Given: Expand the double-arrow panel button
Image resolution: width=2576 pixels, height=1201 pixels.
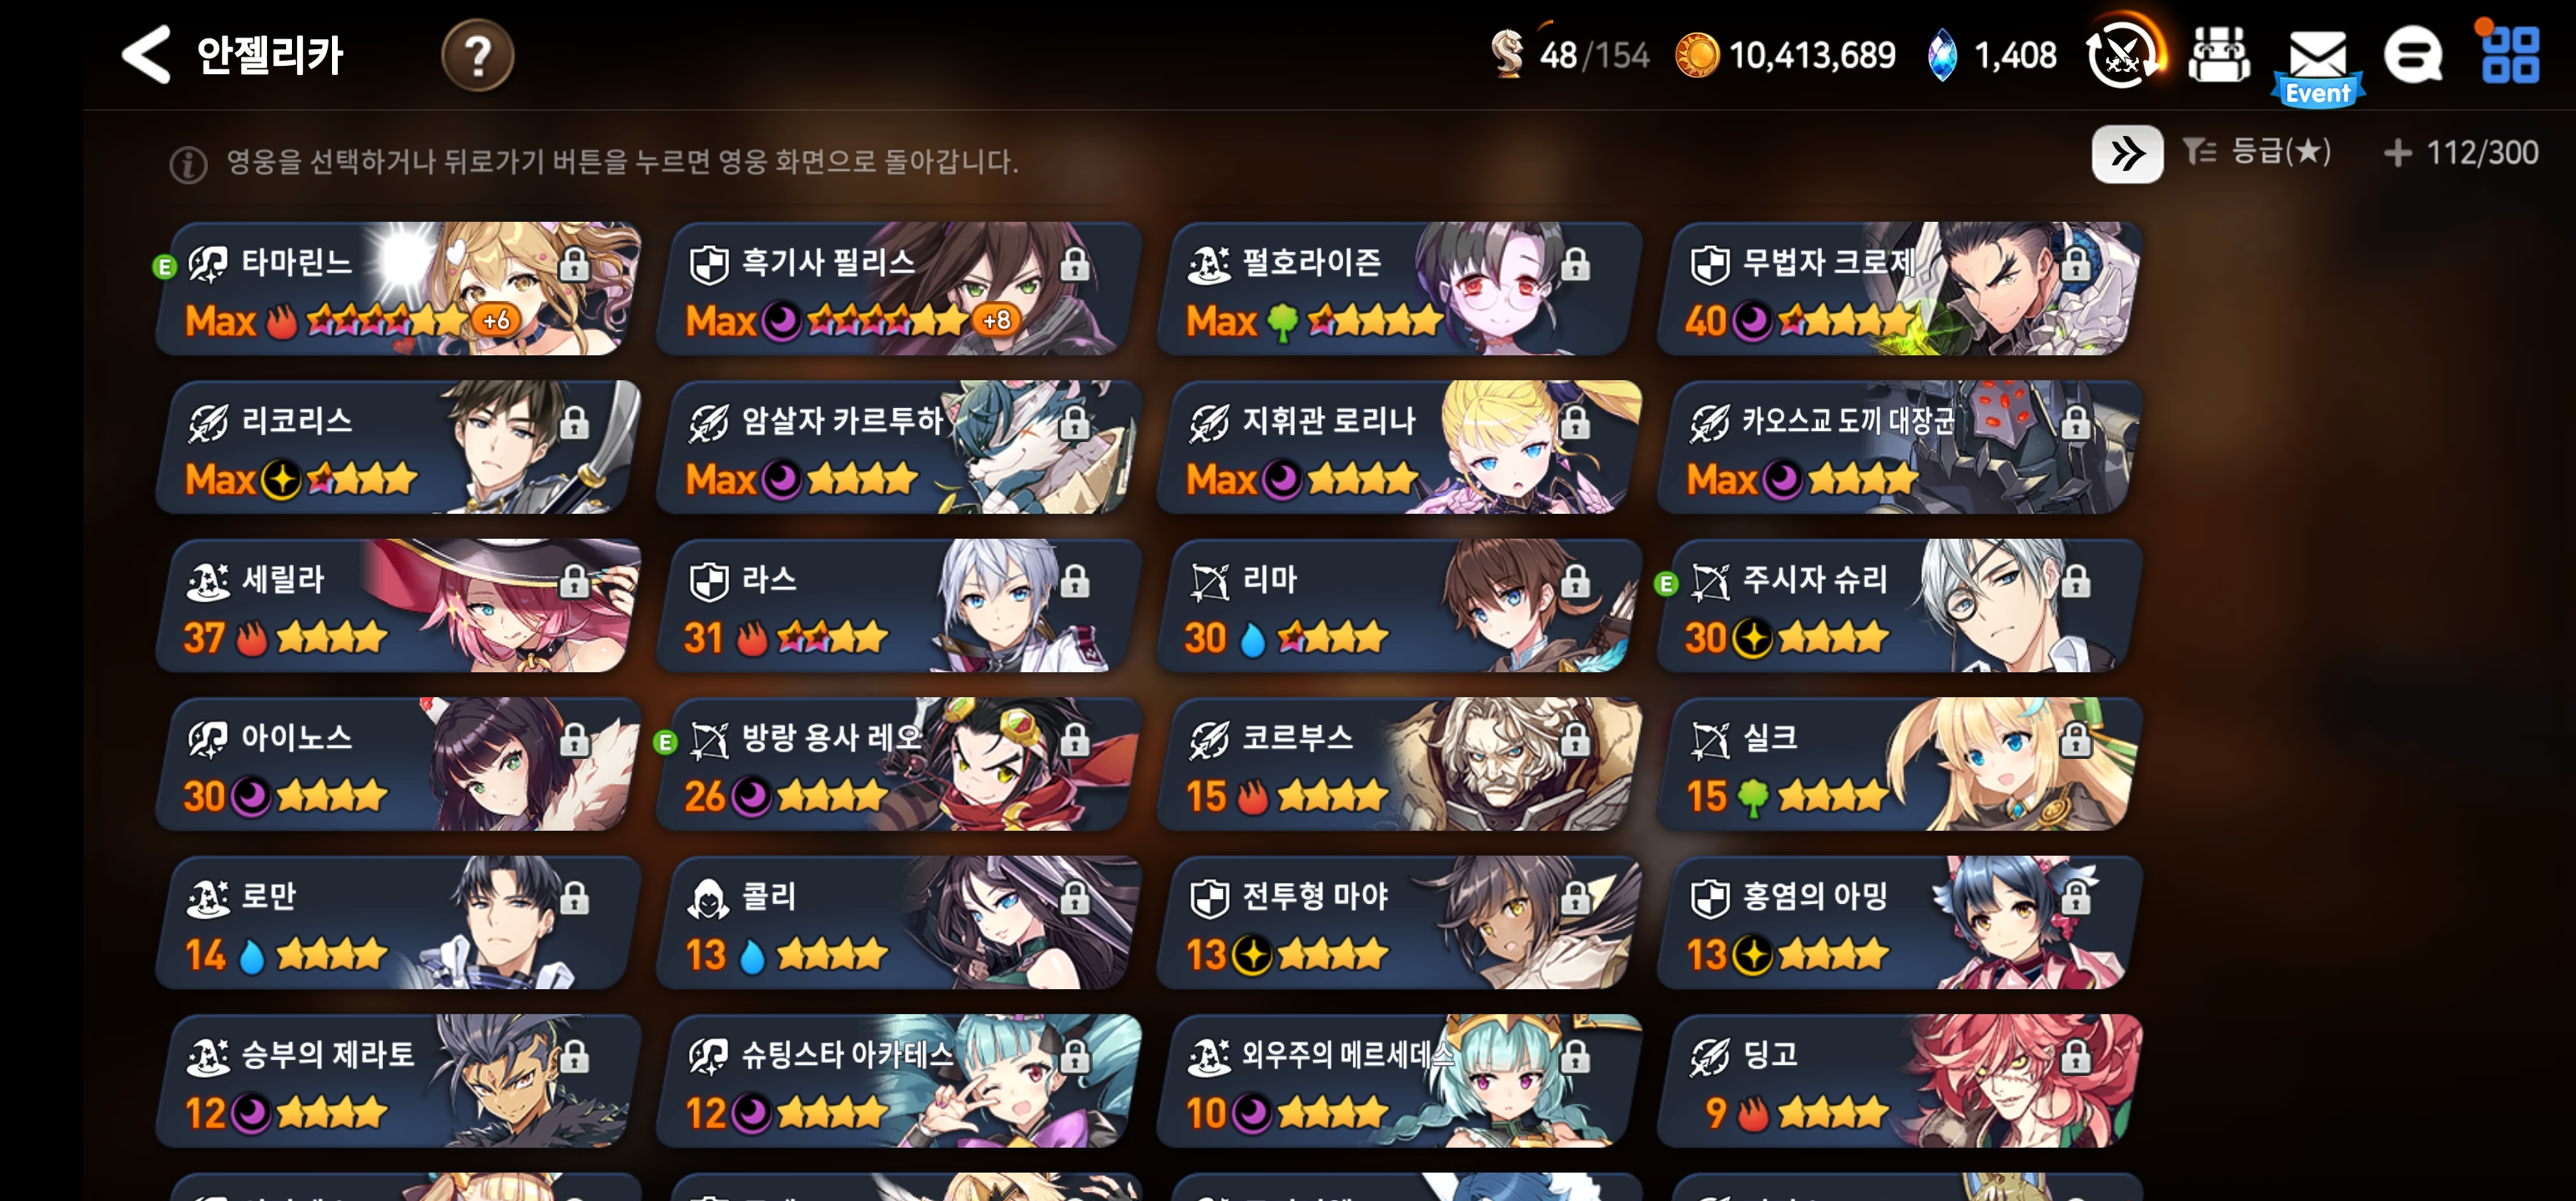Looking at the screenshot, I should point(2126,154).
